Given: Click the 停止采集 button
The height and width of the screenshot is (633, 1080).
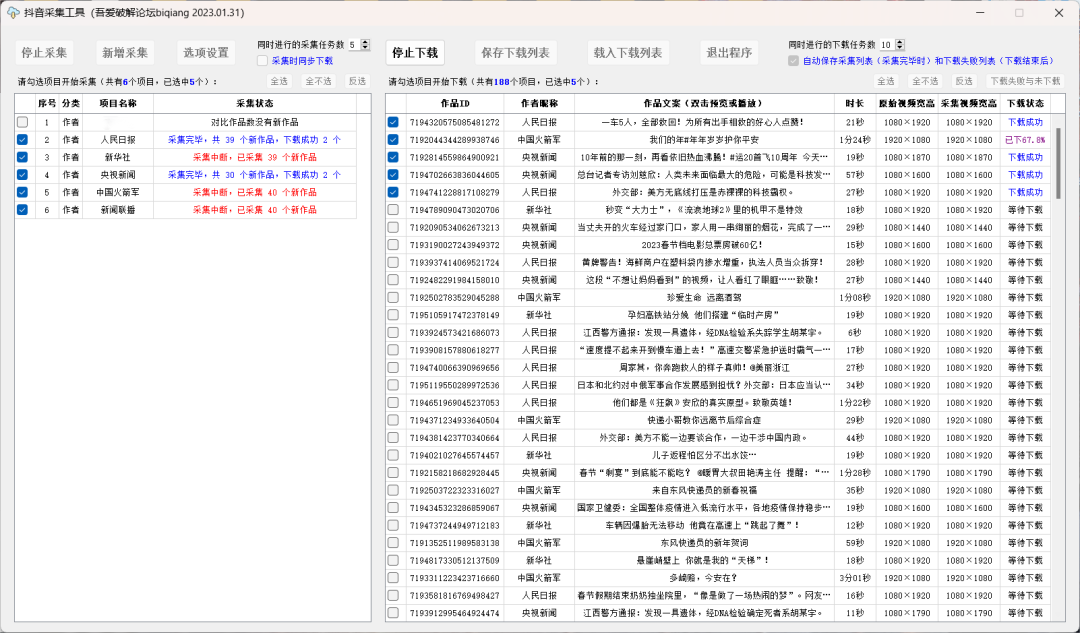Looking at the screenshot, I should click(x=44, y=53).
